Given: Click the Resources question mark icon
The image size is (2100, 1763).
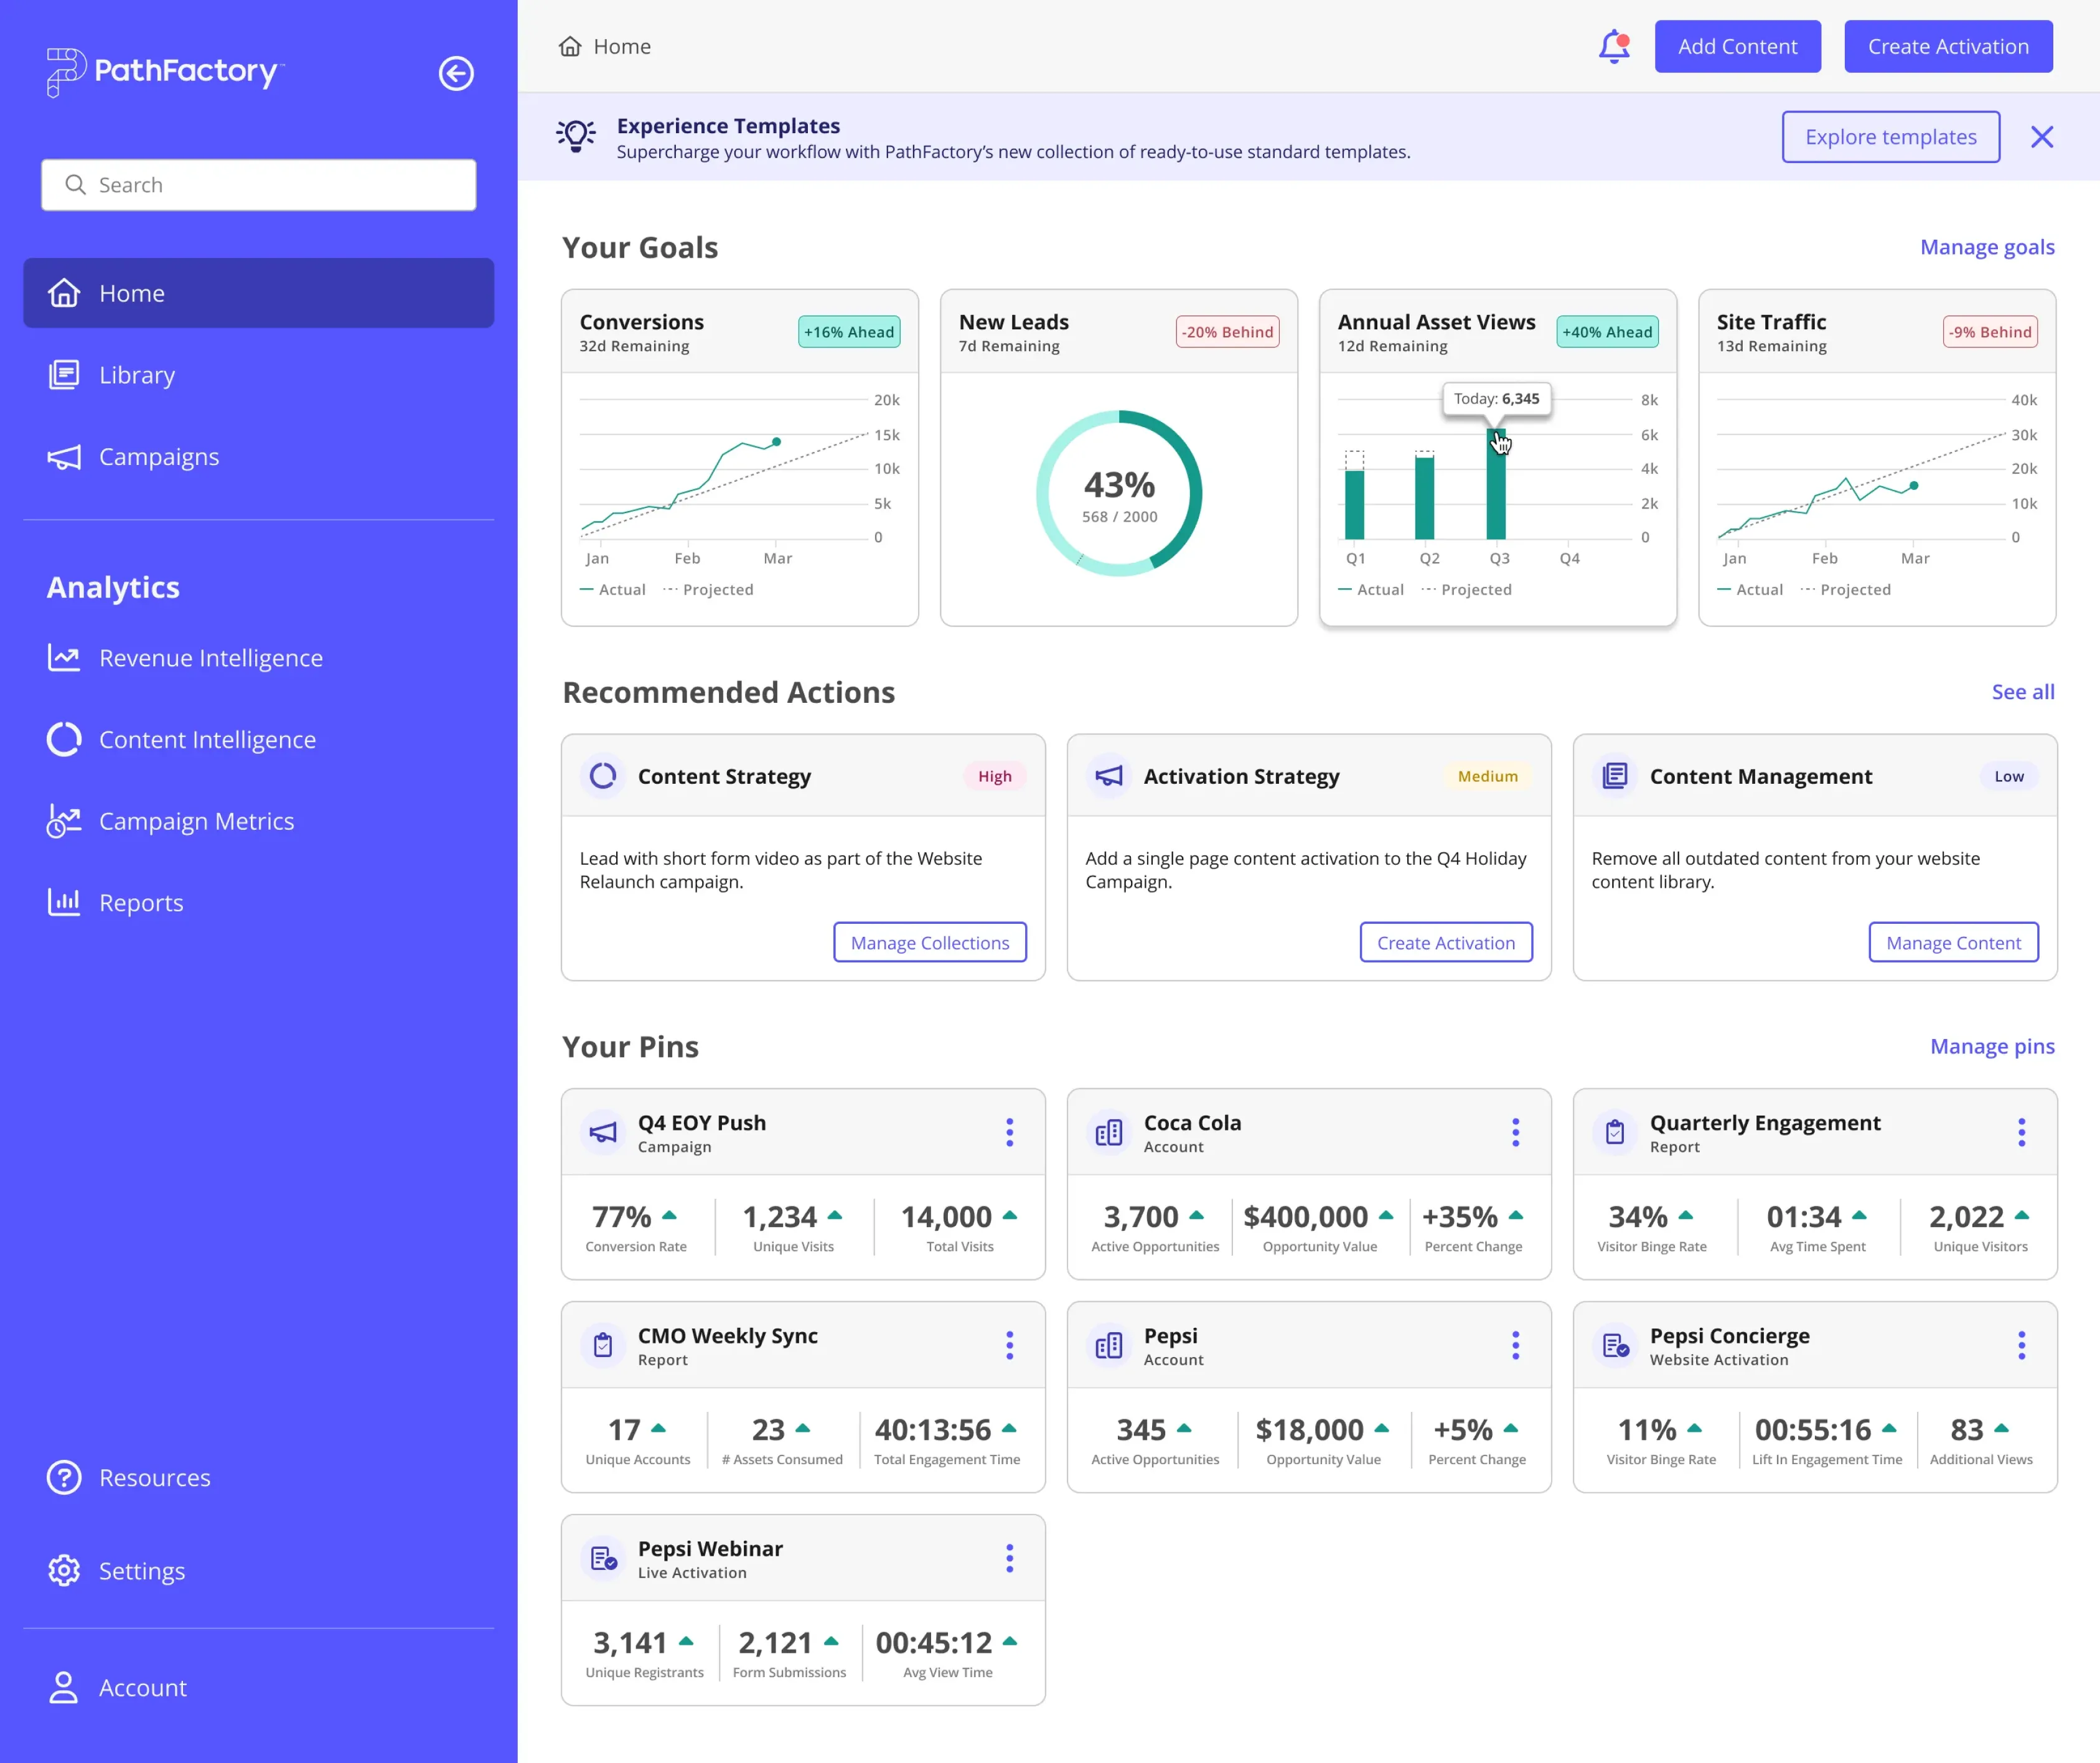Looking at the screenshot, I should pos(64,1477).
